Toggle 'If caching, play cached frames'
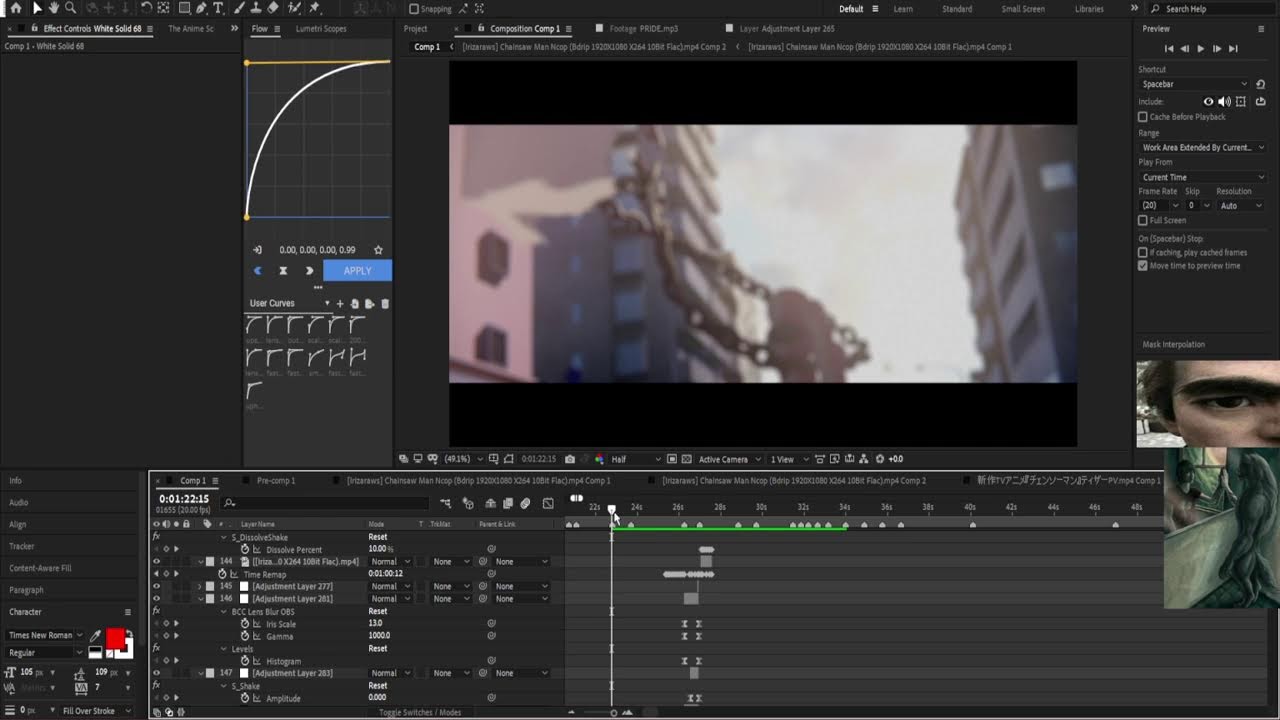 click(x=1143, y=253)
